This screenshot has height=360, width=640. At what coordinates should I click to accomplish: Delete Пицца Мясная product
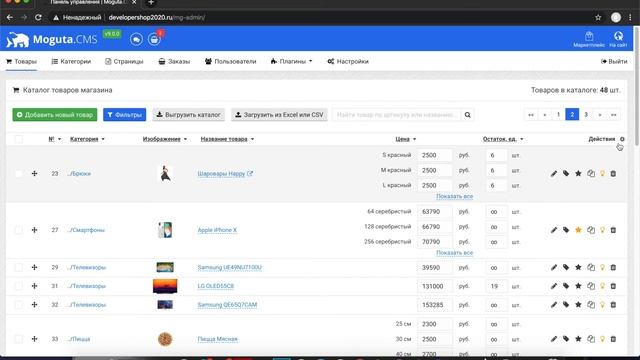(x=613, y=339)
